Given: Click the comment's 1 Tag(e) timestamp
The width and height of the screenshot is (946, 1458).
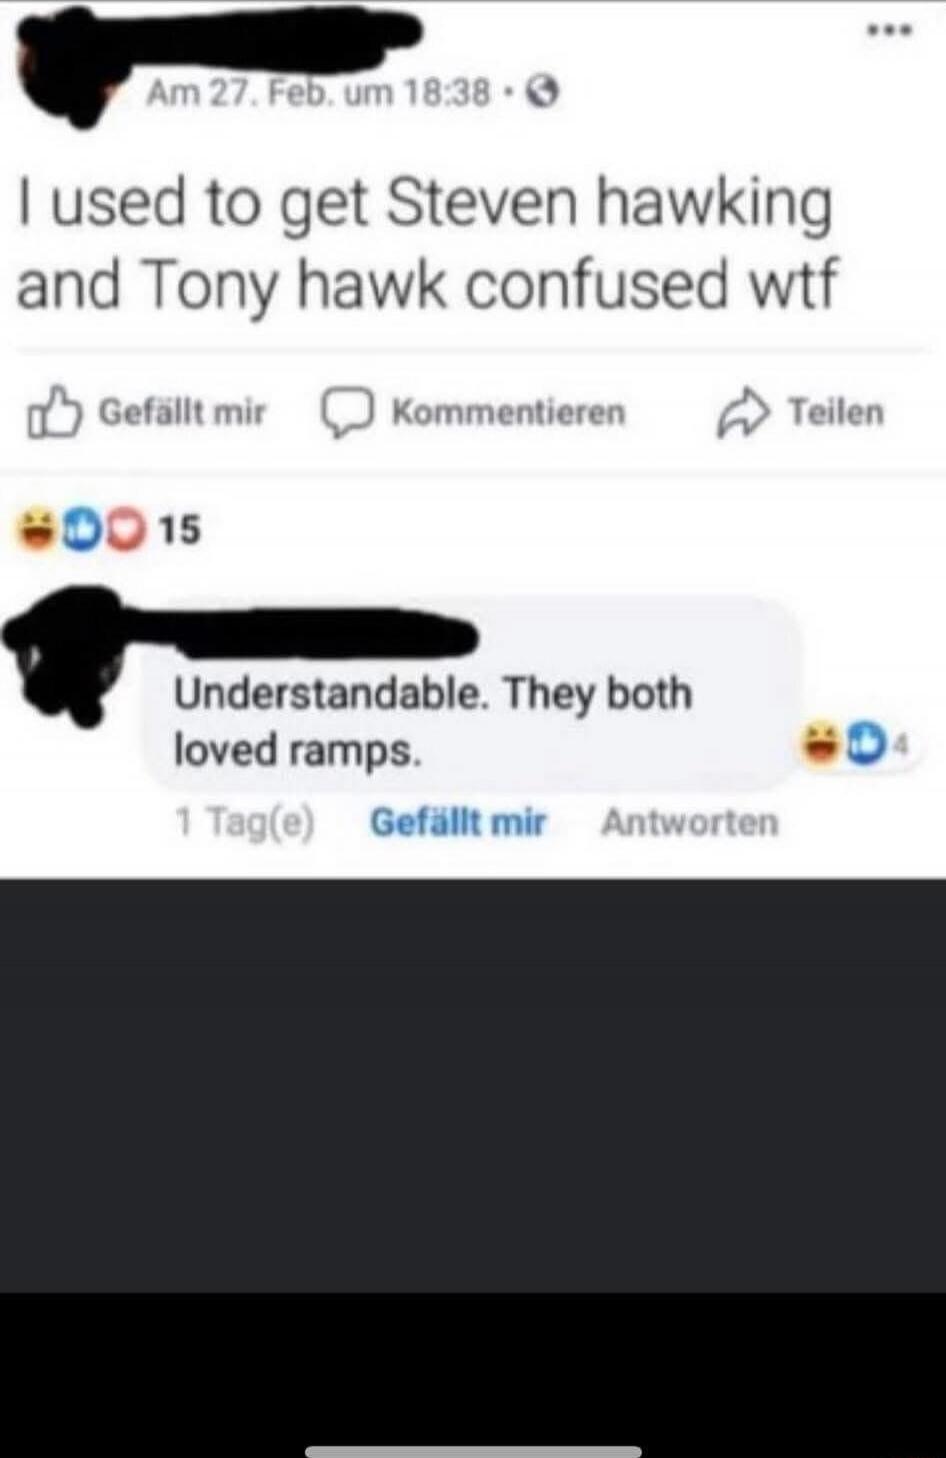Looking at the screenshot, I should [x=245, y=822].
